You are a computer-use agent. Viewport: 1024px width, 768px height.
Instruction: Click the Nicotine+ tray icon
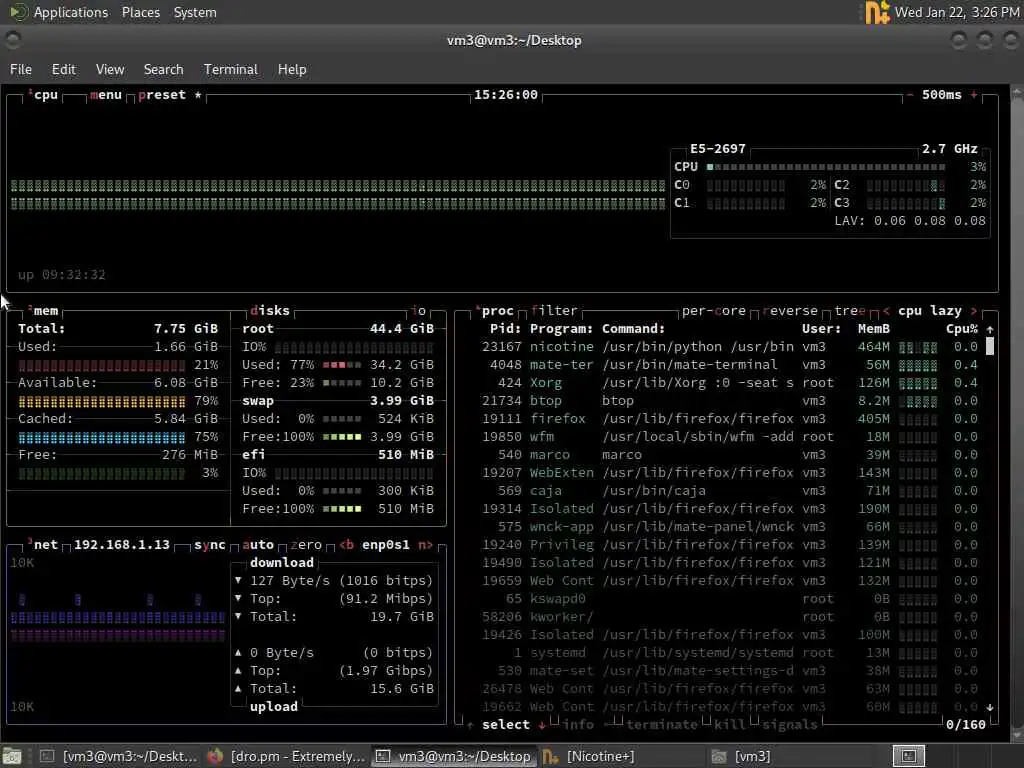877,12
